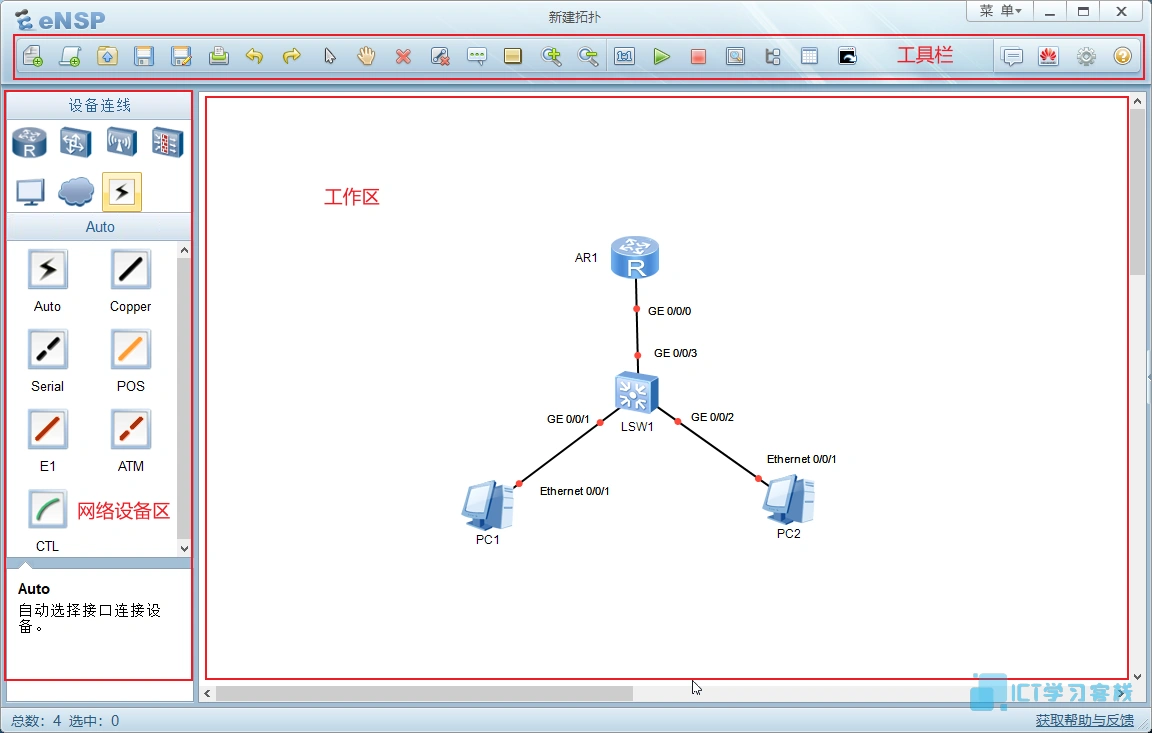The image size is (1152, 733).
Task: Click the New Test Topology icon
Action: pyautogui.click(x=70, y=57)
